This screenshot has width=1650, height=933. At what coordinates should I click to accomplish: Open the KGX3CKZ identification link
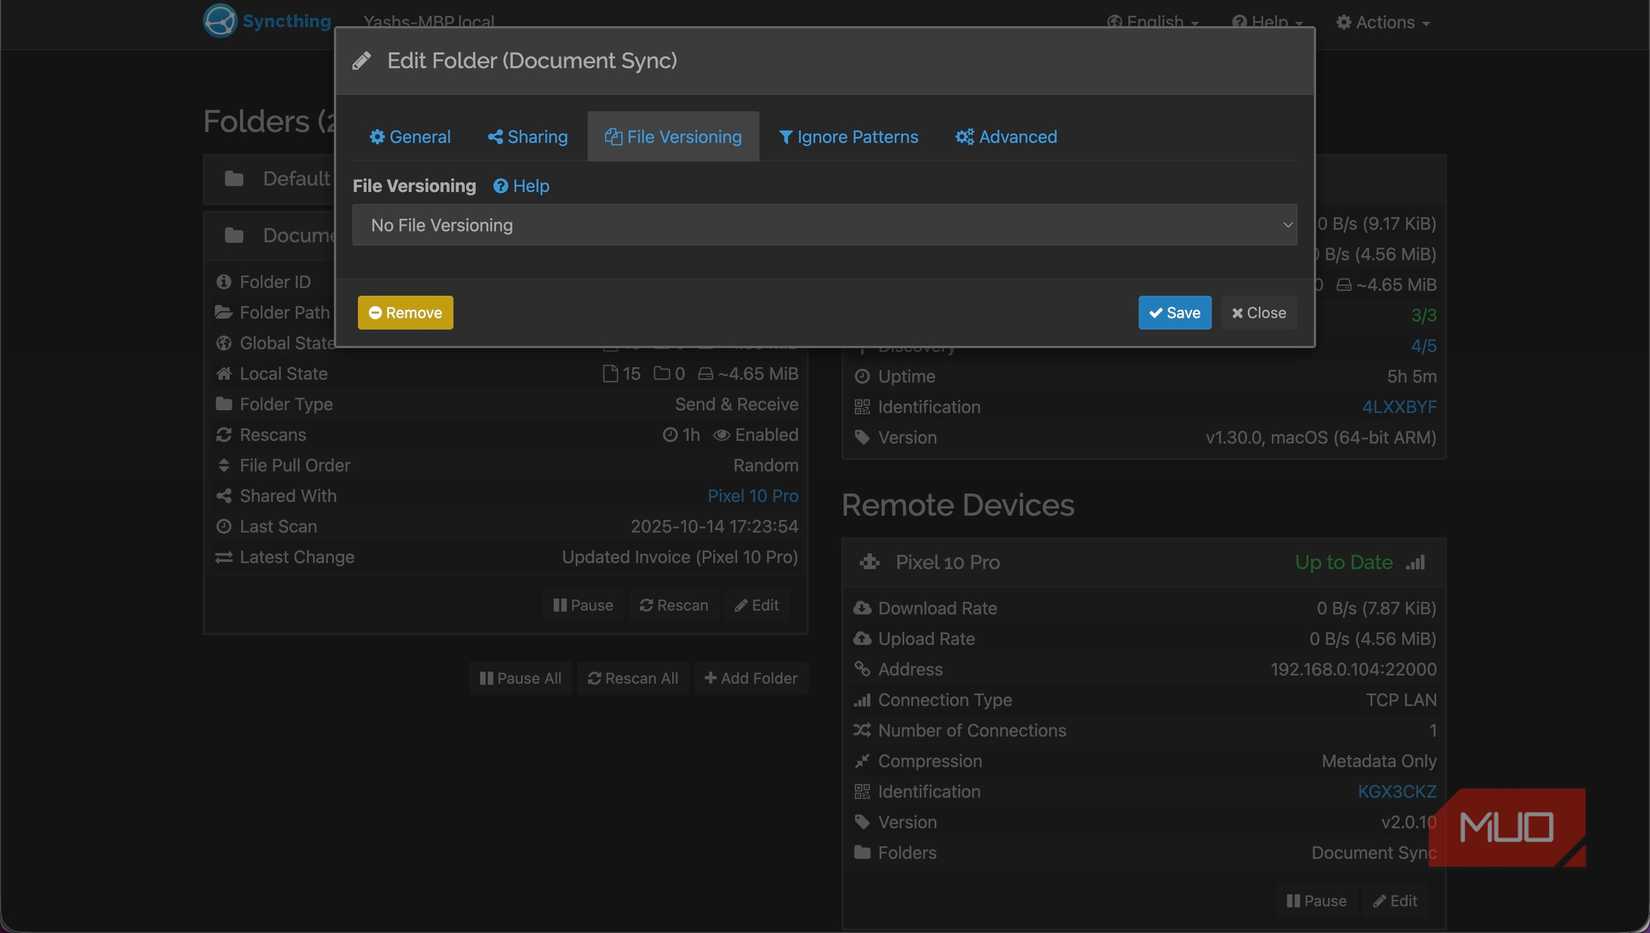coord(1396,792)
